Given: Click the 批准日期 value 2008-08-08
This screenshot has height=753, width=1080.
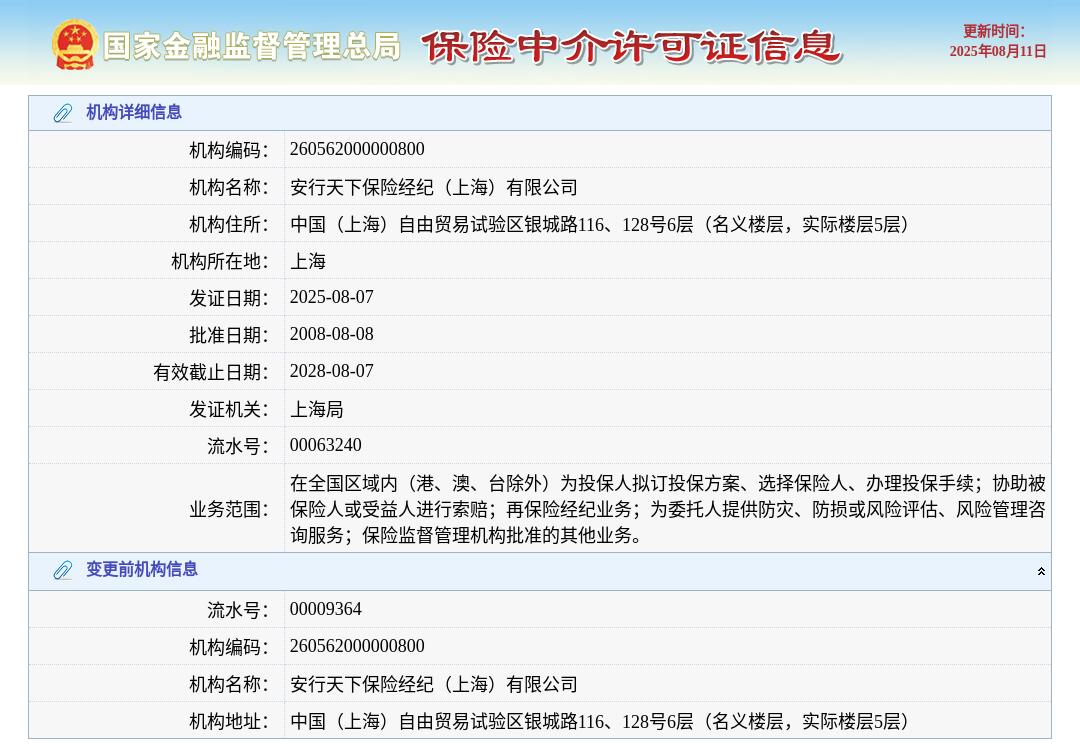Looking at the screenshot, I should point(331,334).
